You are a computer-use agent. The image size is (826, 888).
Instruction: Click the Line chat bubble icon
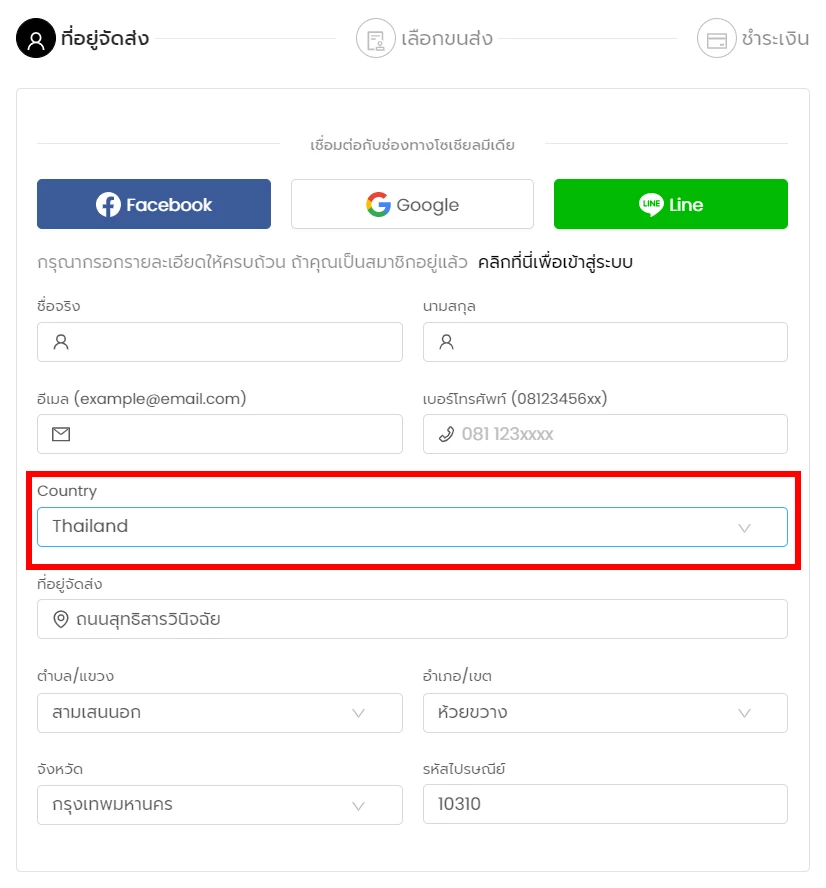coord(651,204)
